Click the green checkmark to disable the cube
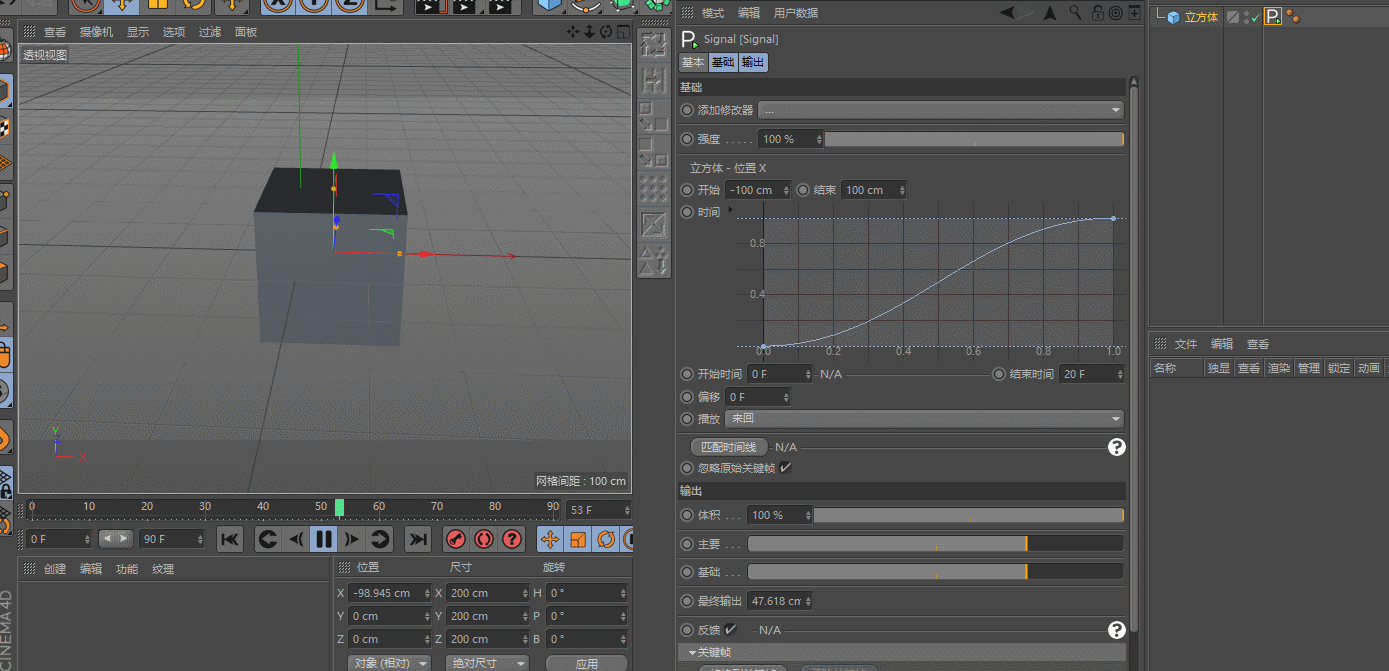This screenshot has width=1389, height=671. coord(1255,16)
